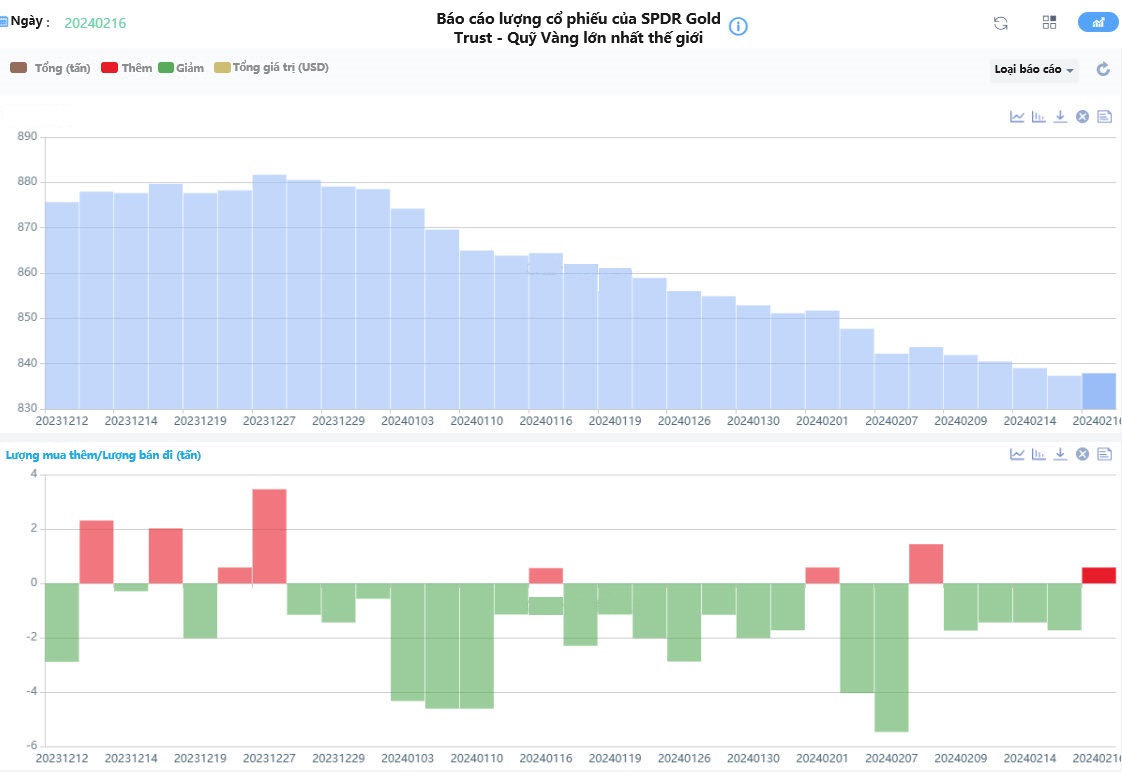Open the Loại báo cáo dropdown
The image size is (1122, 772).
point(1034,69)
